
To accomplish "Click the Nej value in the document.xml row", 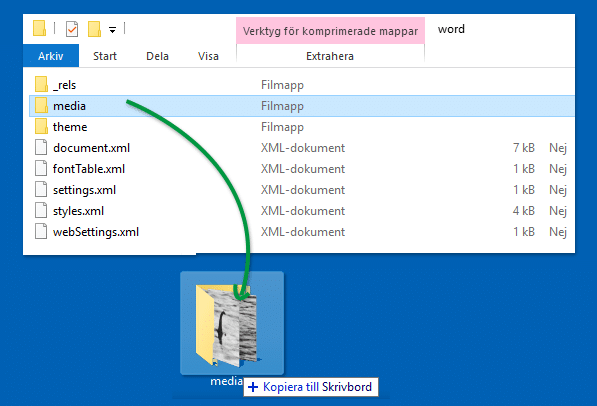I will click(558, 148).
